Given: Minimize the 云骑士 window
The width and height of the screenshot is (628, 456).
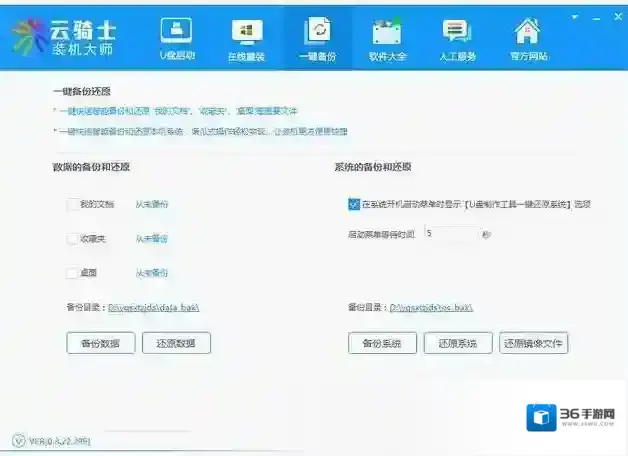Looking at the screenshot, I should (x=596, y=18).
